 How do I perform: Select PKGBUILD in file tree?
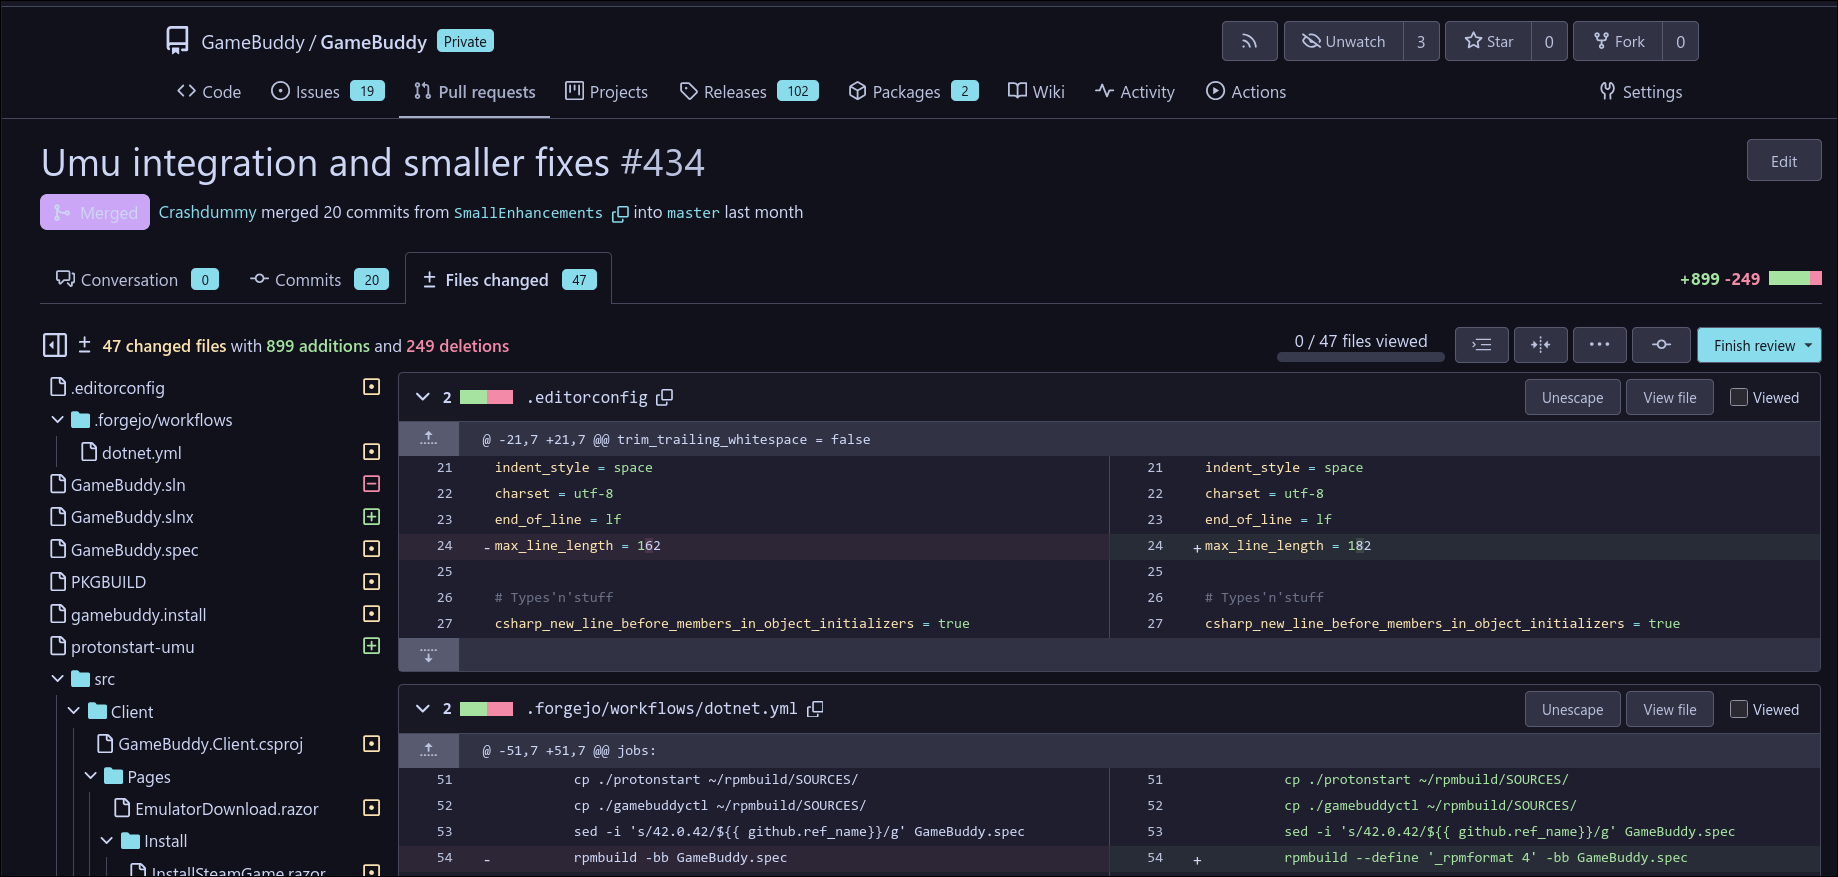coord(109,581)
